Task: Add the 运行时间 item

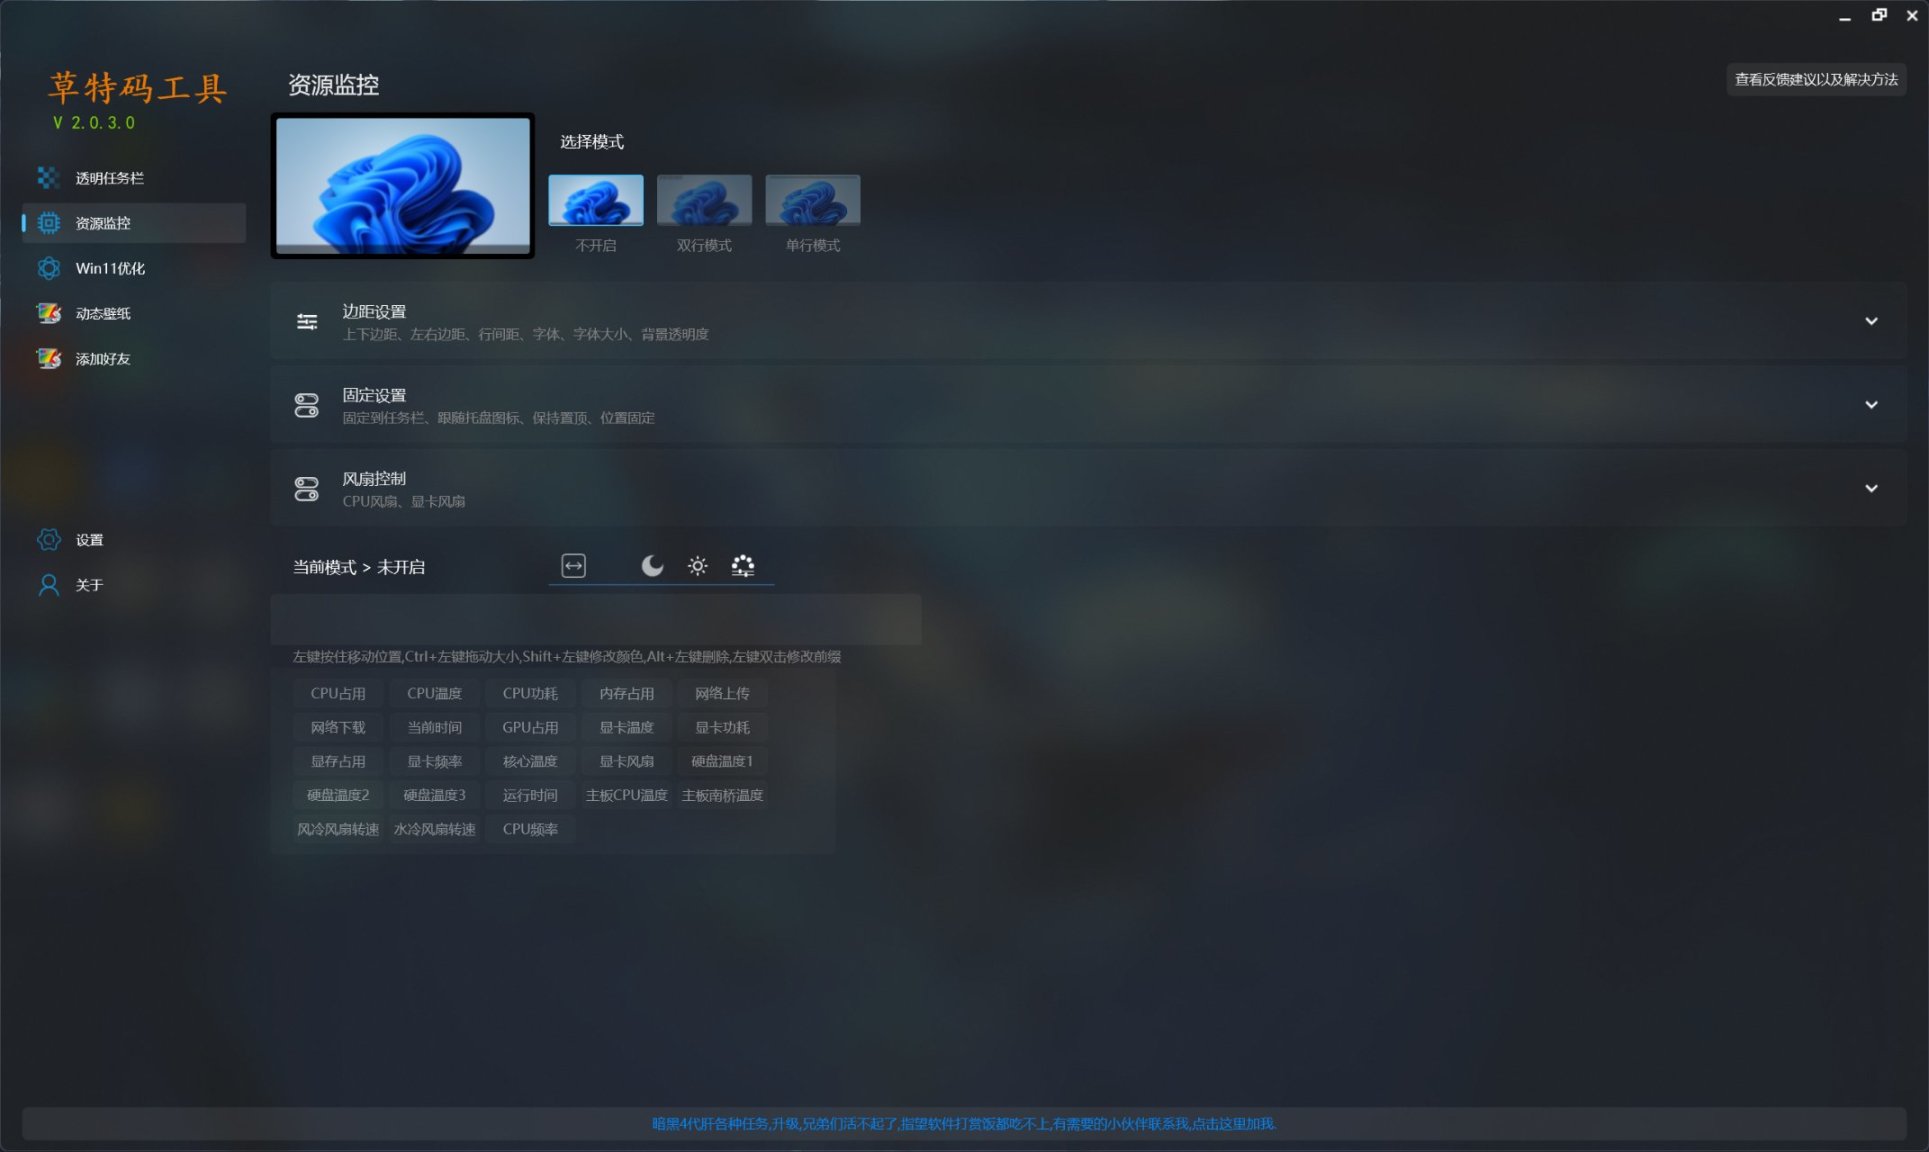Action: tap(530, 795)
